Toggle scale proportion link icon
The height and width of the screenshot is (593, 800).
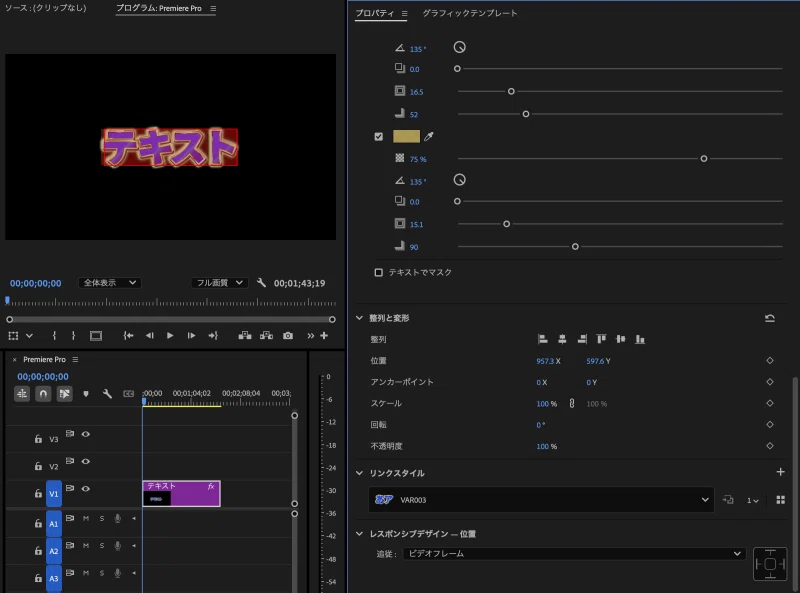(x=572, y=404)
